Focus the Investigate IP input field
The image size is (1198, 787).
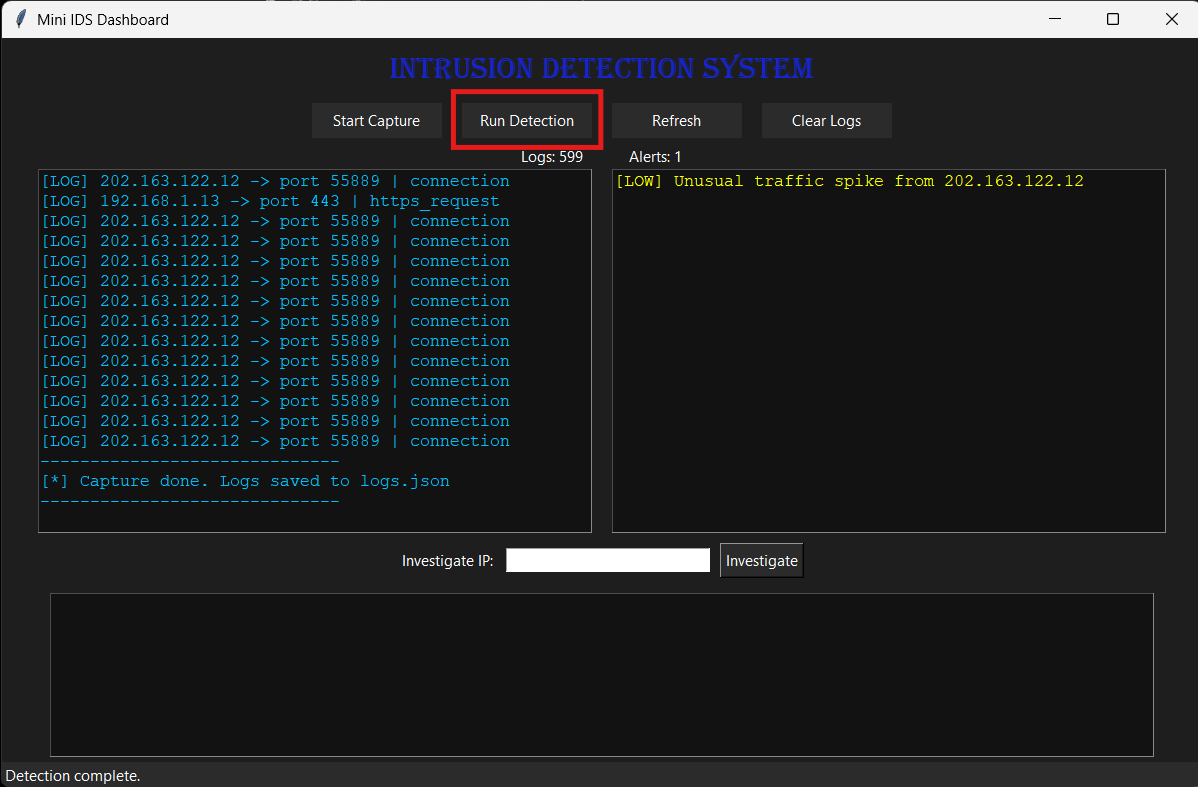click(608, 560)
